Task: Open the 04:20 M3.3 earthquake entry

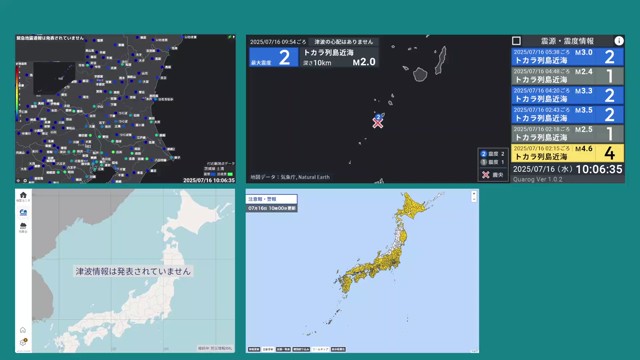Action: (x=567, y=95)
